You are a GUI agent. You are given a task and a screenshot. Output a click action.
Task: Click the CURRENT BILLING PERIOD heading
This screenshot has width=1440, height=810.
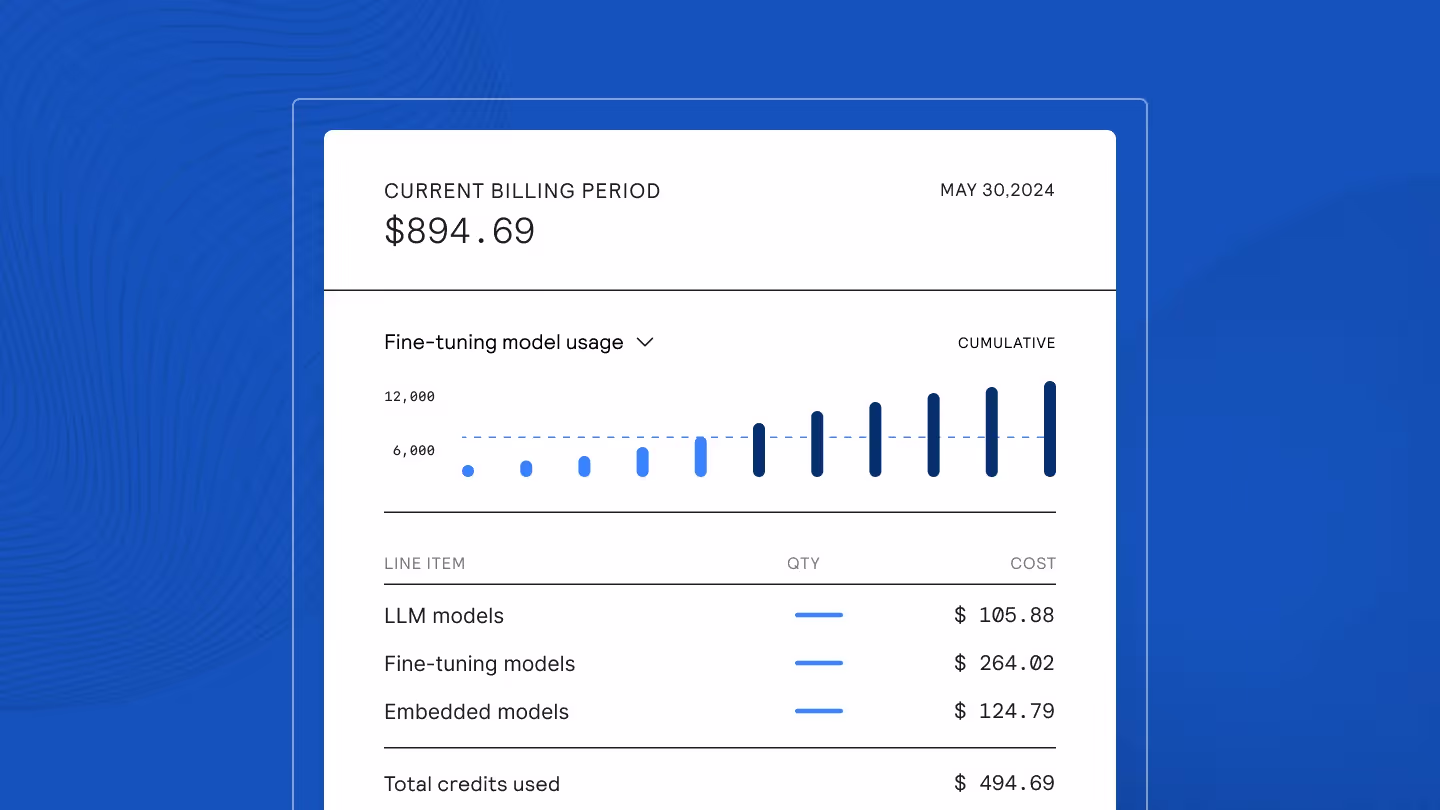point(522,191)
